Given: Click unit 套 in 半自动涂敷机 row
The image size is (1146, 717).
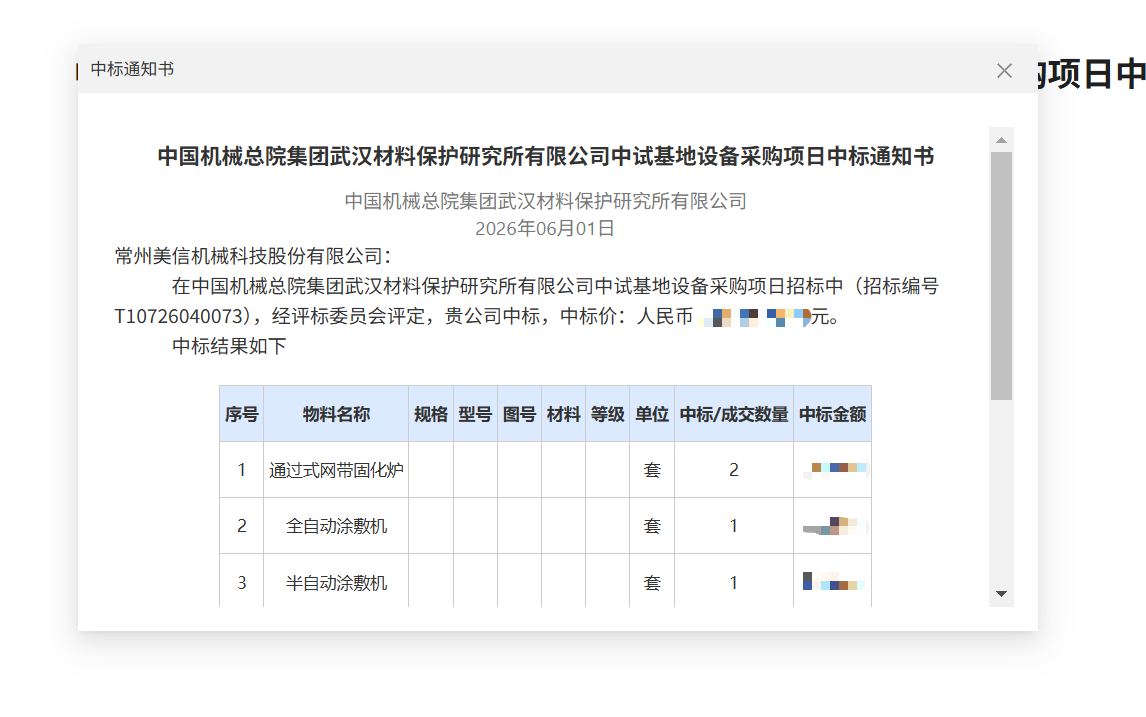Looking at the screenshot, I should (652, 583).
